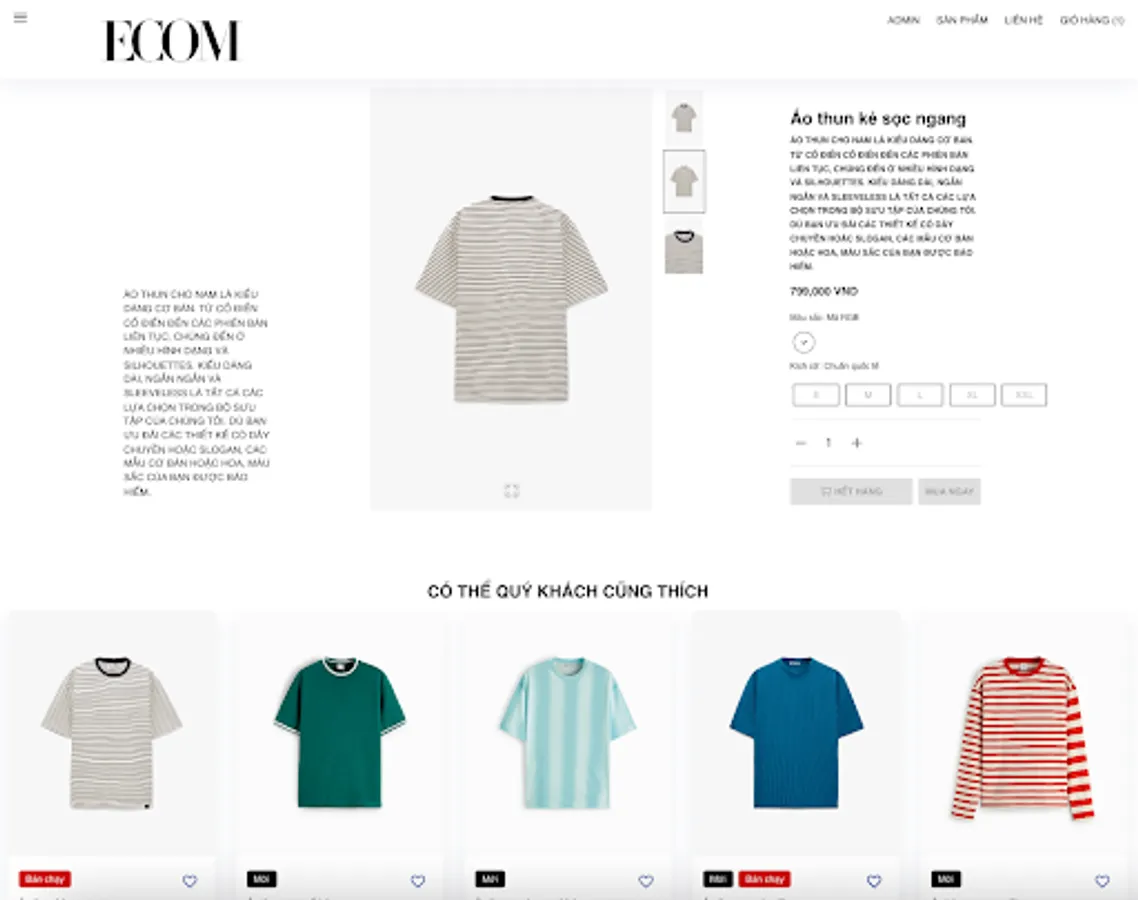This screenshot has height=900, width=1138.
Task: Favorite the striped gray t-shirt with heart
Action: 189,880
